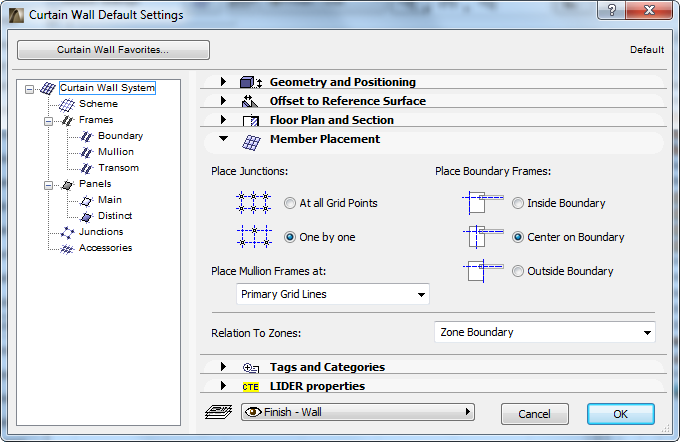Select Inside Boundary radio button
Viewport: 680px width, 442px height.
pos(518,203)
